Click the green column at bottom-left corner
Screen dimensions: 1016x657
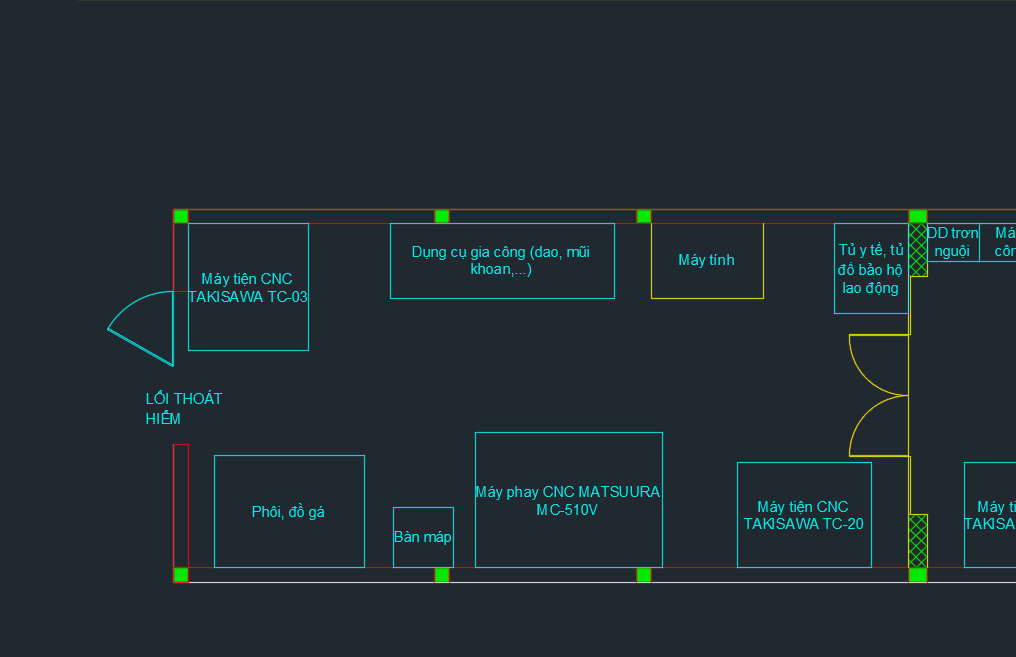click(181, 575)
